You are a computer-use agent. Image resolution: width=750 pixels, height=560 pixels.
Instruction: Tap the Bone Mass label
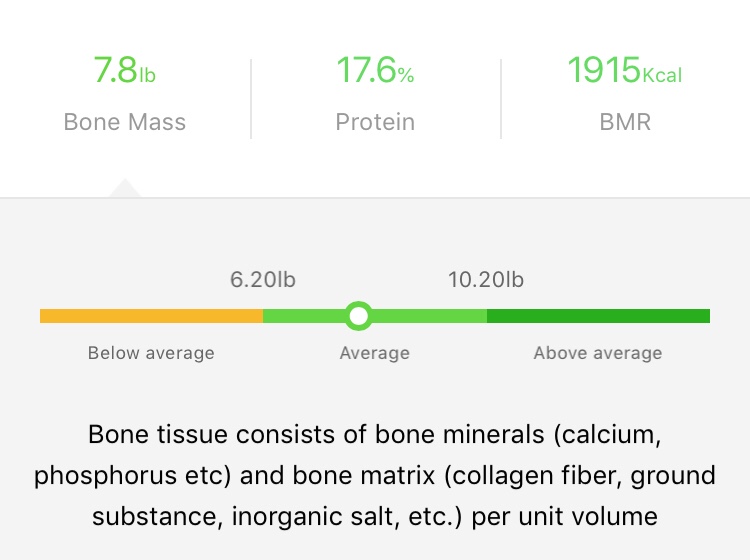124,122
